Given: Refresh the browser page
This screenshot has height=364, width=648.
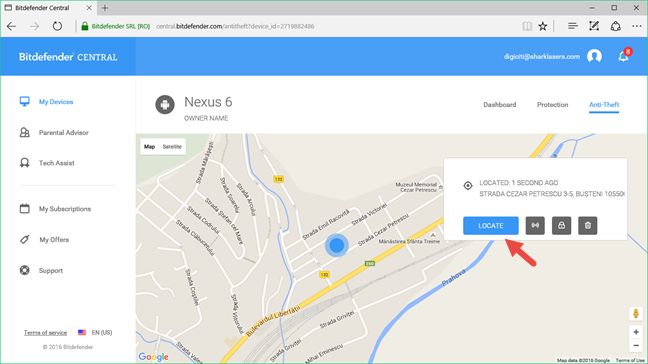Looking at the screenshot, I should point(57,26).
